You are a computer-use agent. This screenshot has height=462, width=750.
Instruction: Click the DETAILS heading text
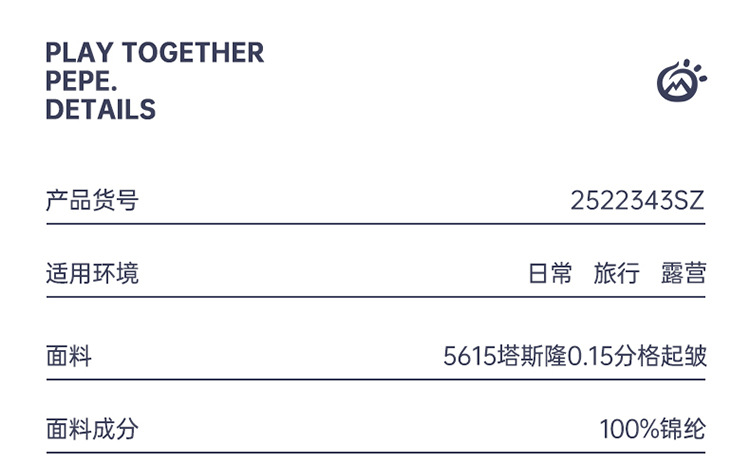tap(100, 110)
